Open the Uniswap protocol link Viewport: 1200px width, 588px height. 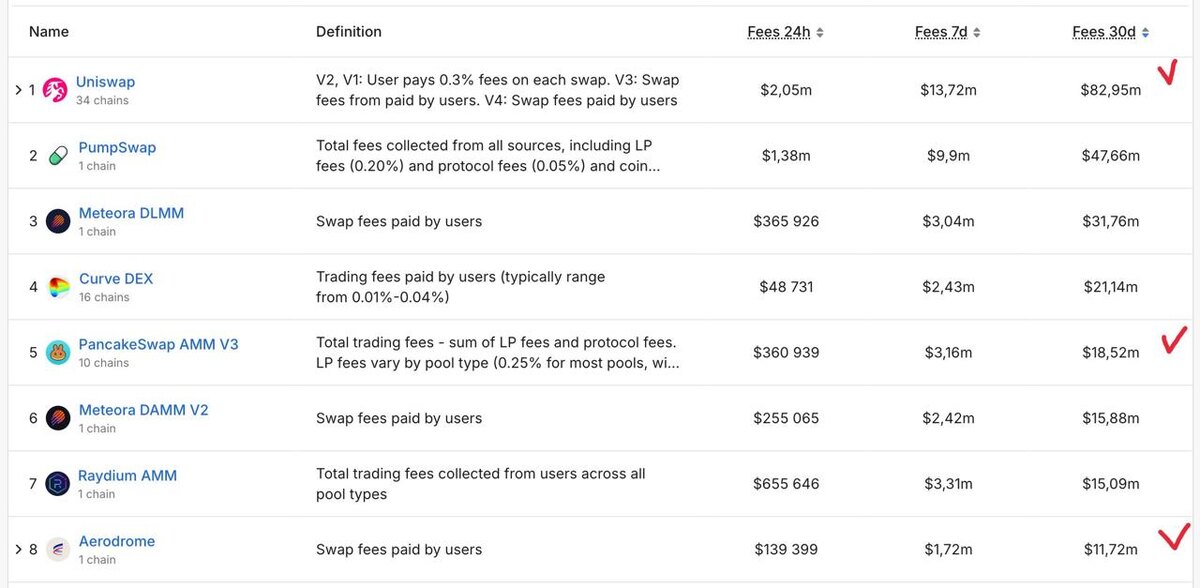pos(105,82)
